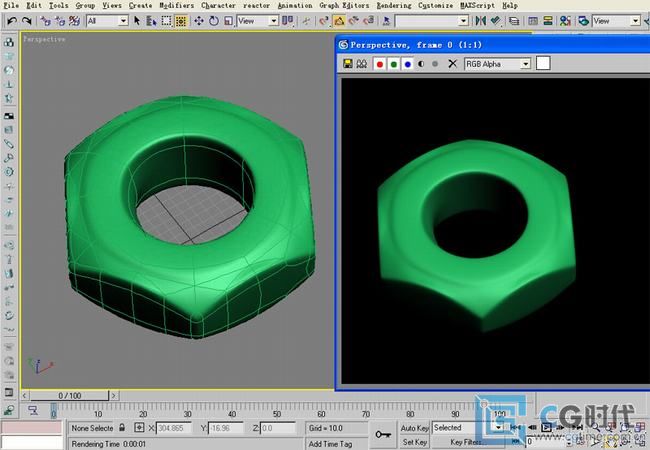
Task: Toggle the Spinner Snap icon
Action: pos(368,21)
